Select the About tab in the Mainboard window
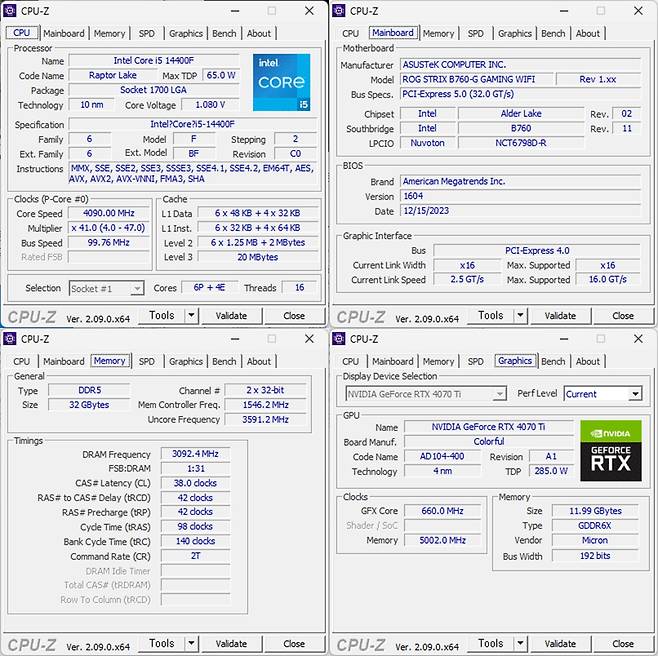Screen dimensions: 658x656 pos(588,33)
